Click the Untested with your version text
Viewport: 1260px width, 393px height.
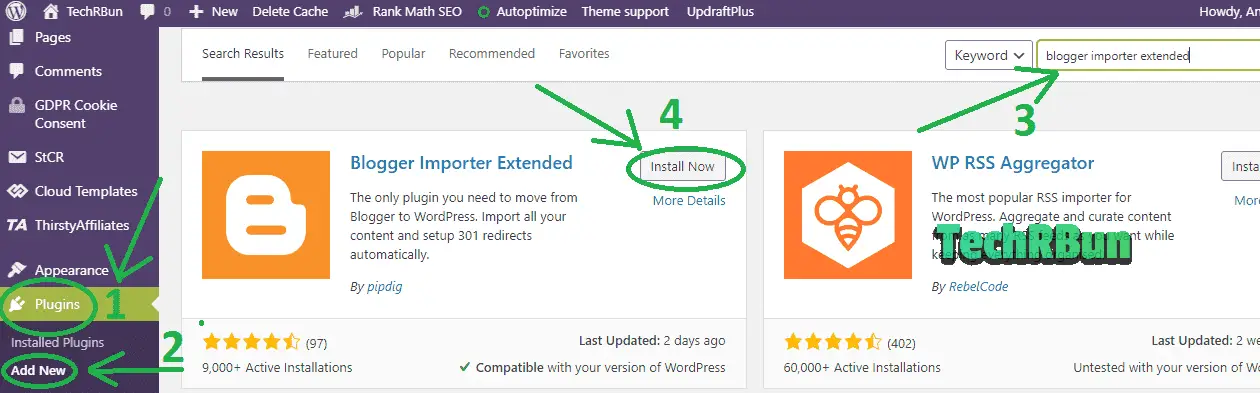click(x=1166, y=367)
